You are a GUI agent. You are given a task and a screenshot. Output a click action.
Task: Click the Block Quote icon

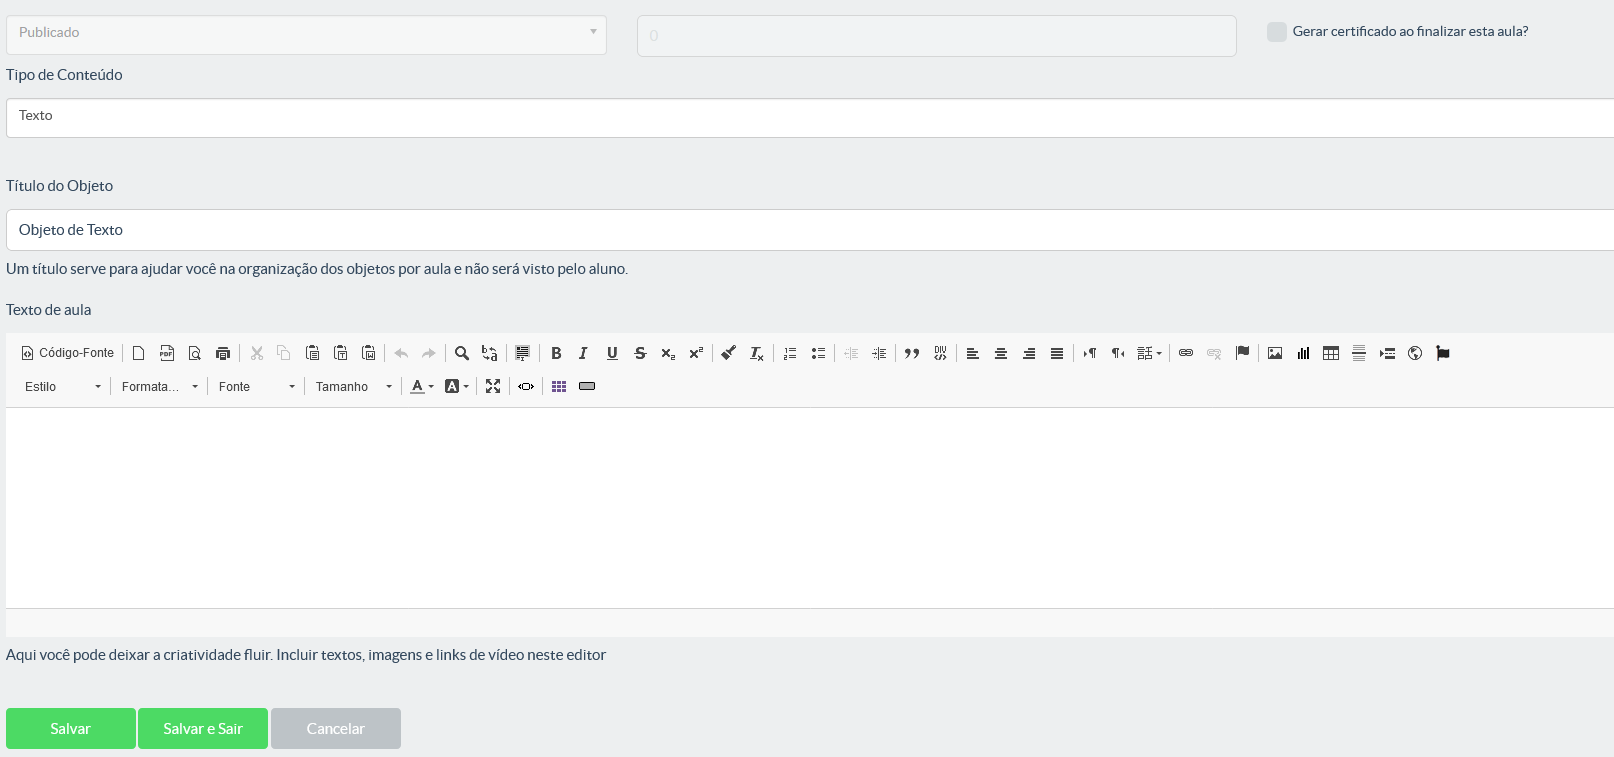912,353
